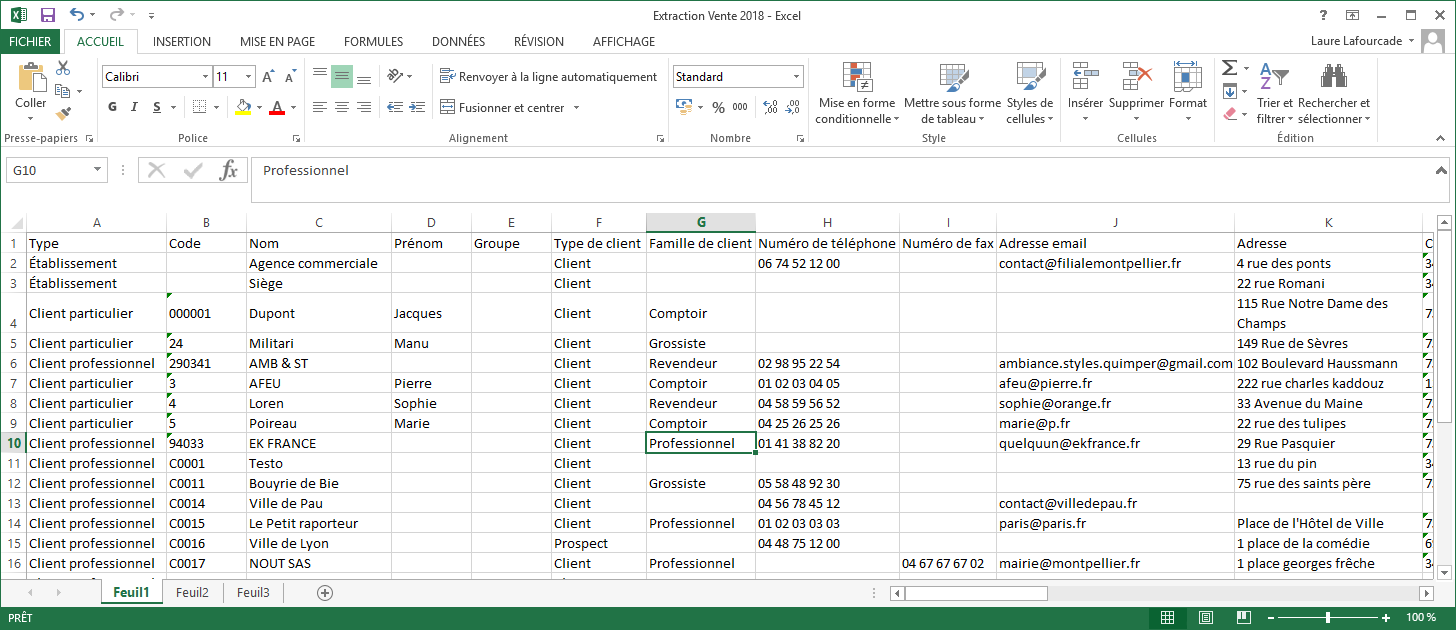Select the Format Painter brush icon

[63, 114]
